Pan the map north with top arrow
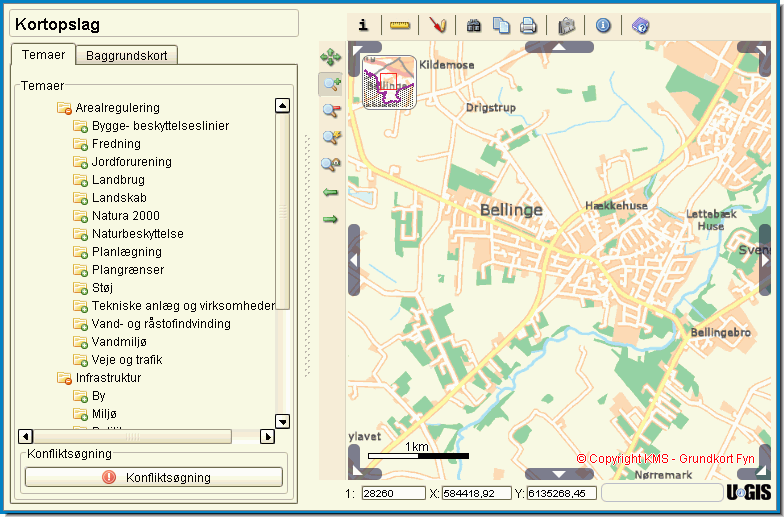Viewport: 784px width, 517px height. 559,47
